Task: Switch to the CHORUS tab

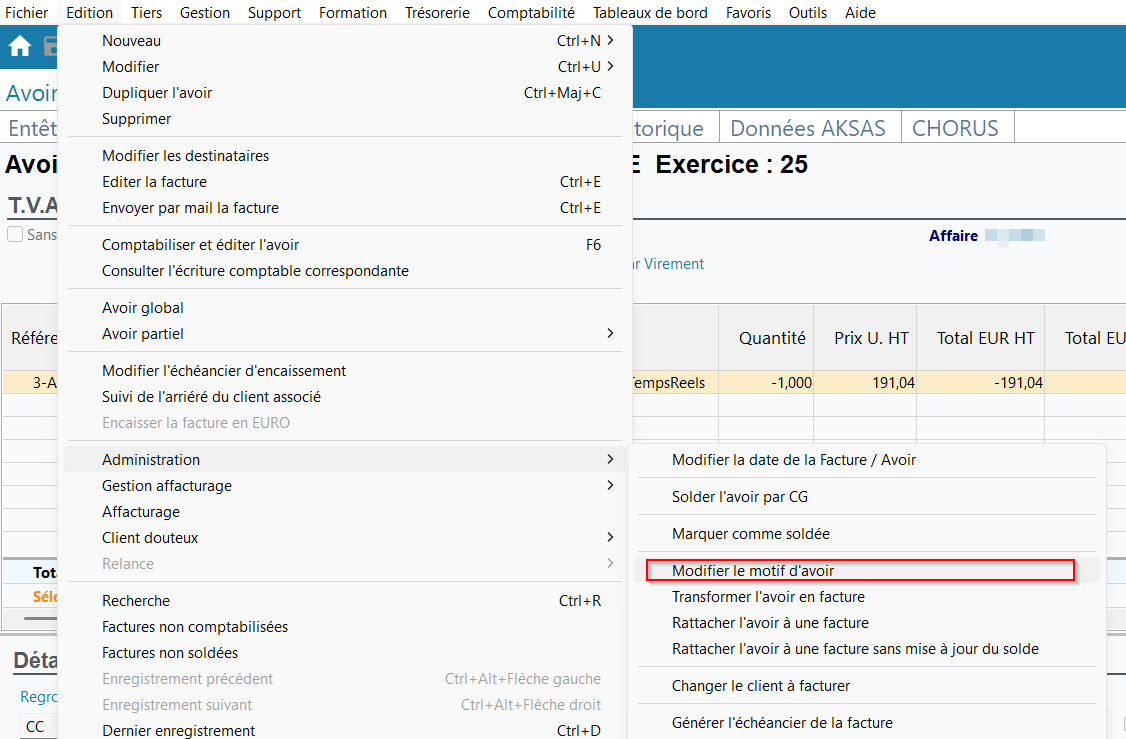Action: coord(955,129)
